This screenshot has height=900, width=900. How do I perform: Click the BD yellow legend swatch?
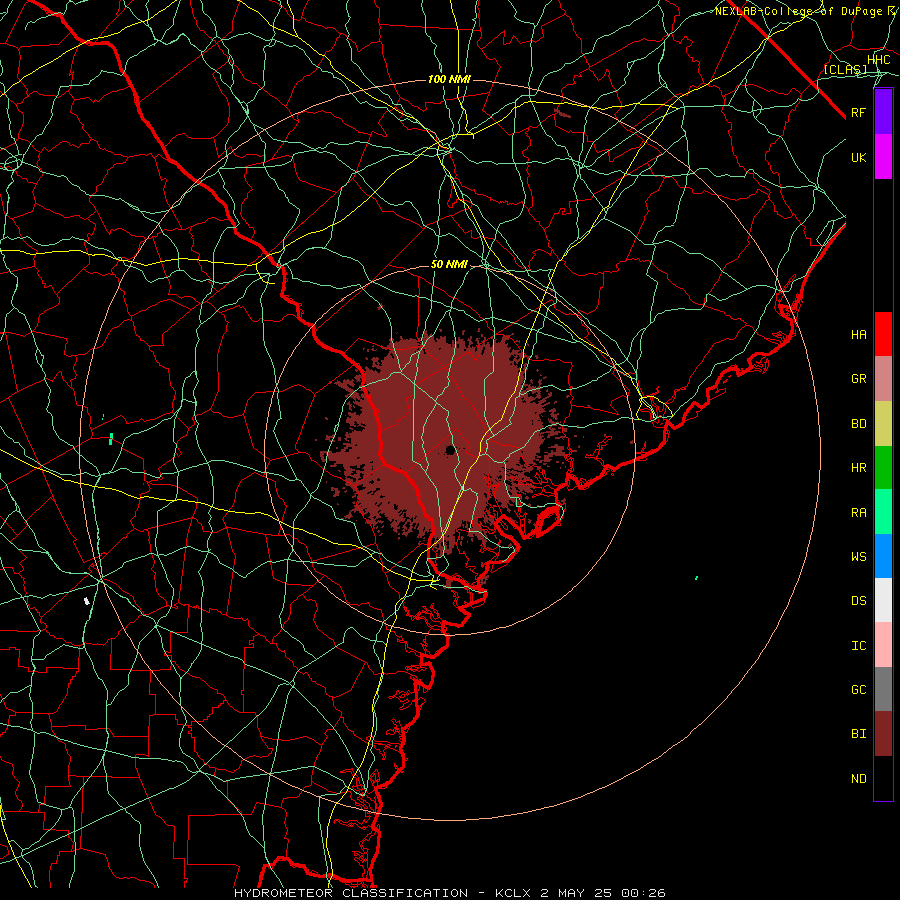point(883,423)
